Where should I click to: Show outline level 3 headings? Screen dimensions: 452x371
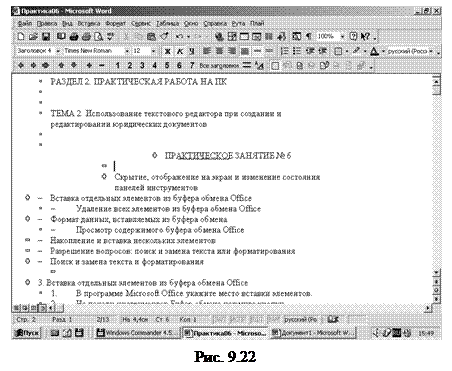[x=142, y=66]
